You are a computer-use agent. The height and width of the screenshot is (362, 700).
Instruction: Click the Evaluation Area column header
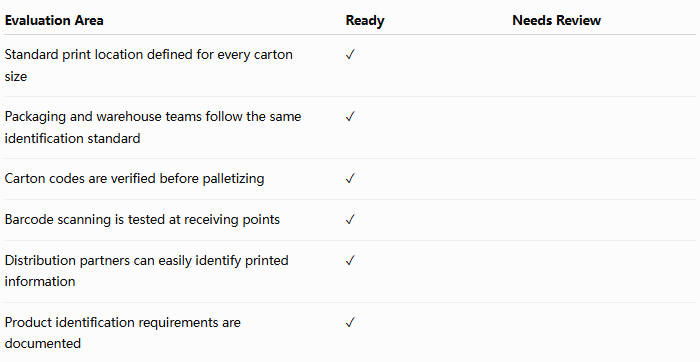tap(54, 21)
